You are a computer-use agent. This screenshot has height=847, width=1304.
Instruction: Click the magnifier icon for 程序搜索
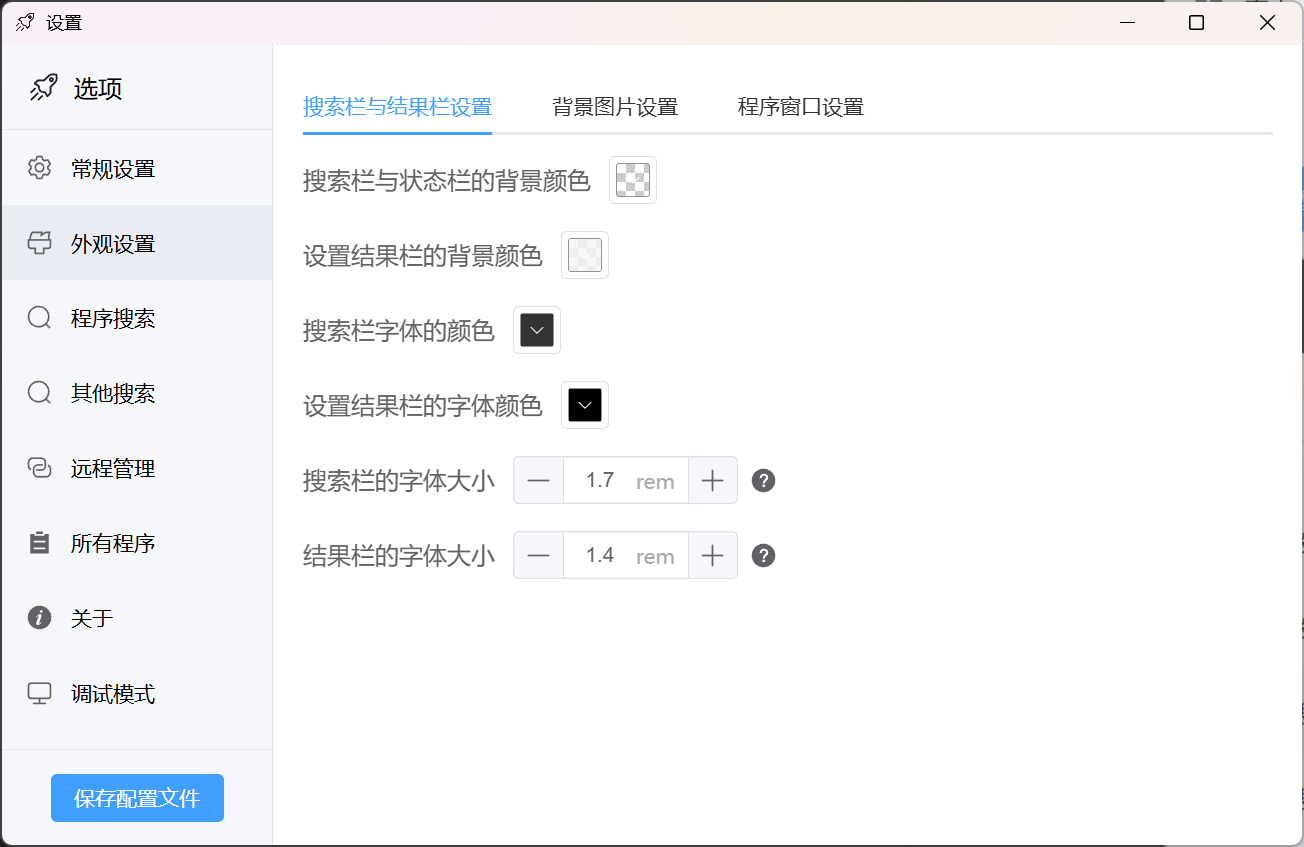coord(39,318)
